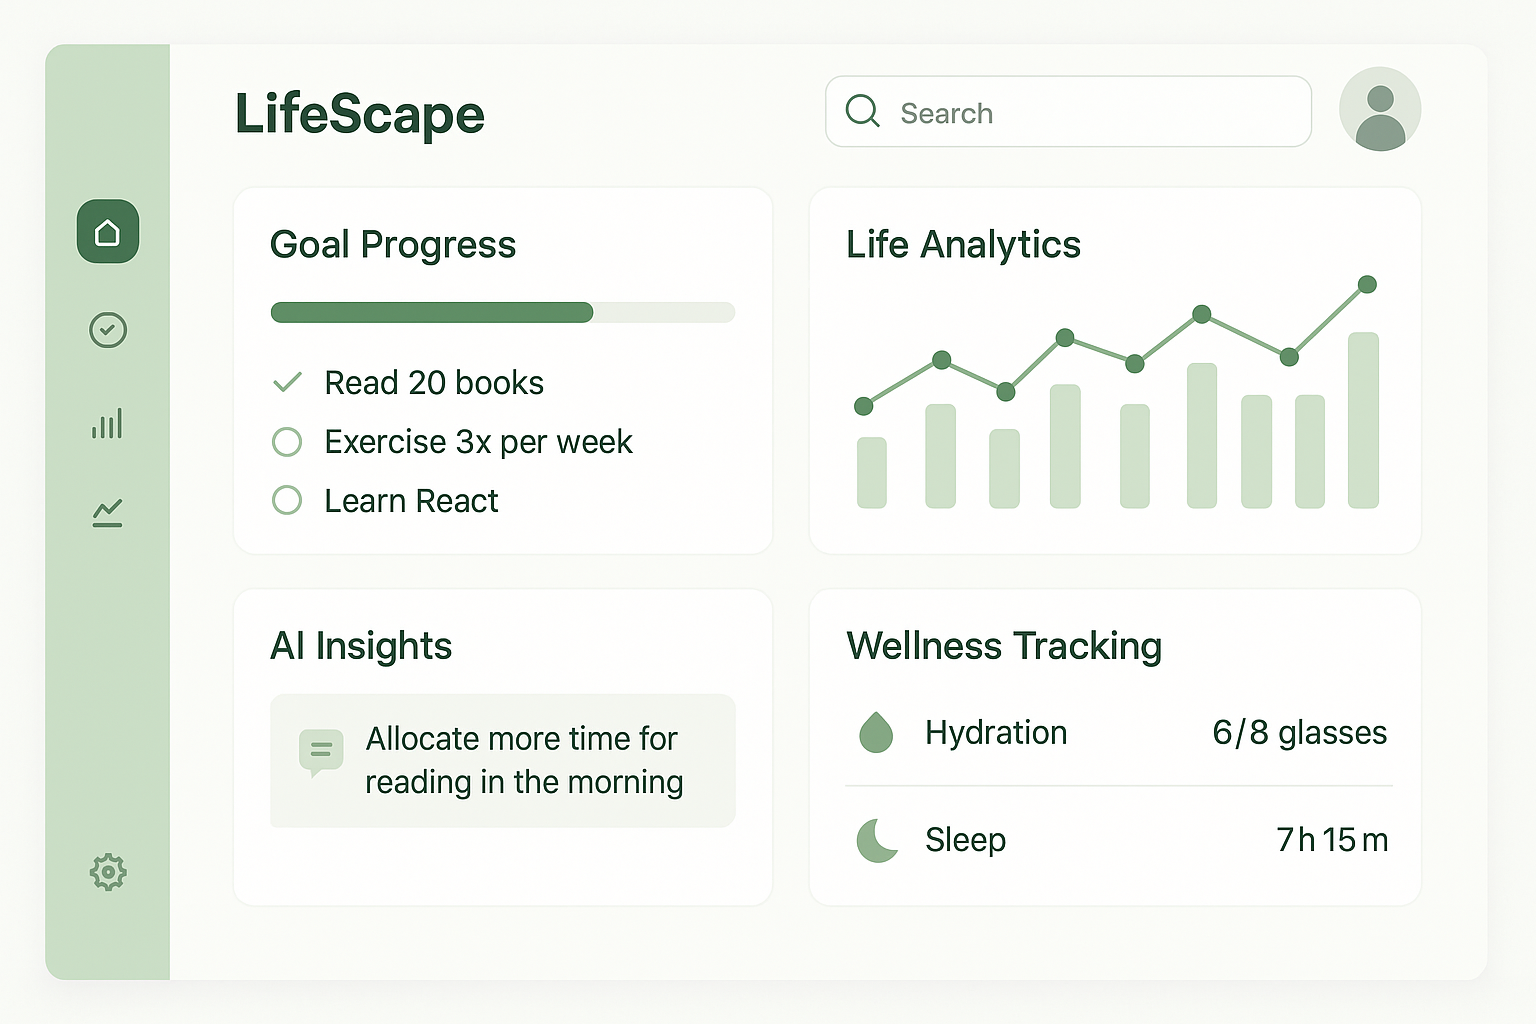Select the Home icon in the sidebar
The image size is (1536, 1024).
(x=107, y=231)
